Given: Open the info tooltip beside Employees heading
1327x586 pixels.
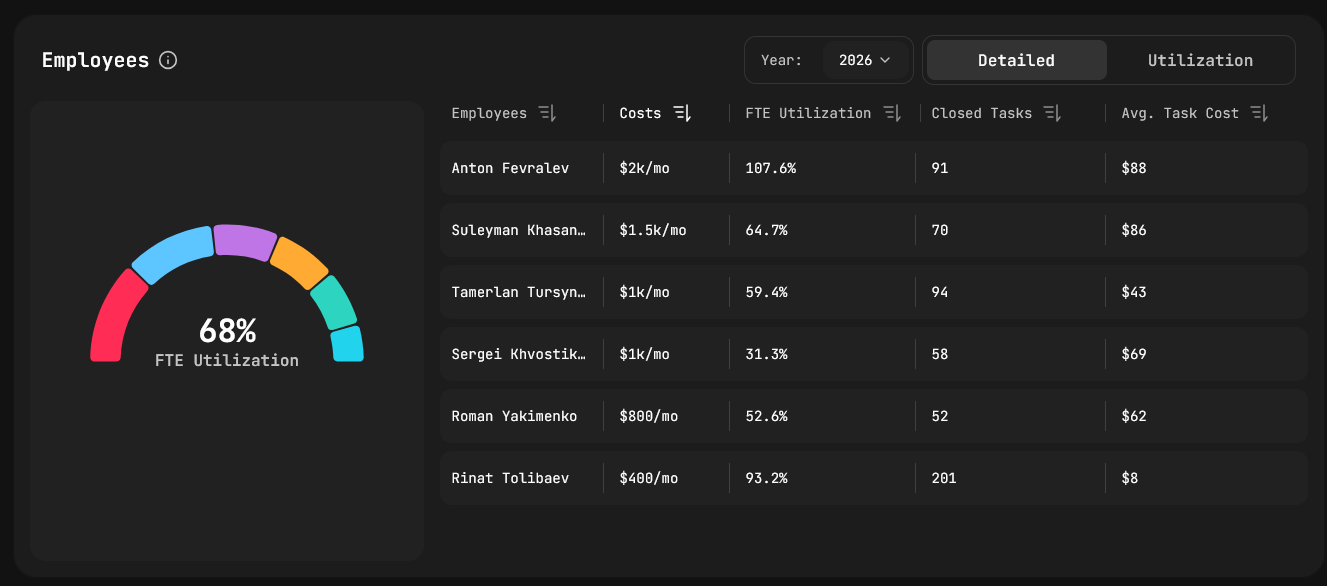Looking at the screenshot, I should tap(168, 60).
